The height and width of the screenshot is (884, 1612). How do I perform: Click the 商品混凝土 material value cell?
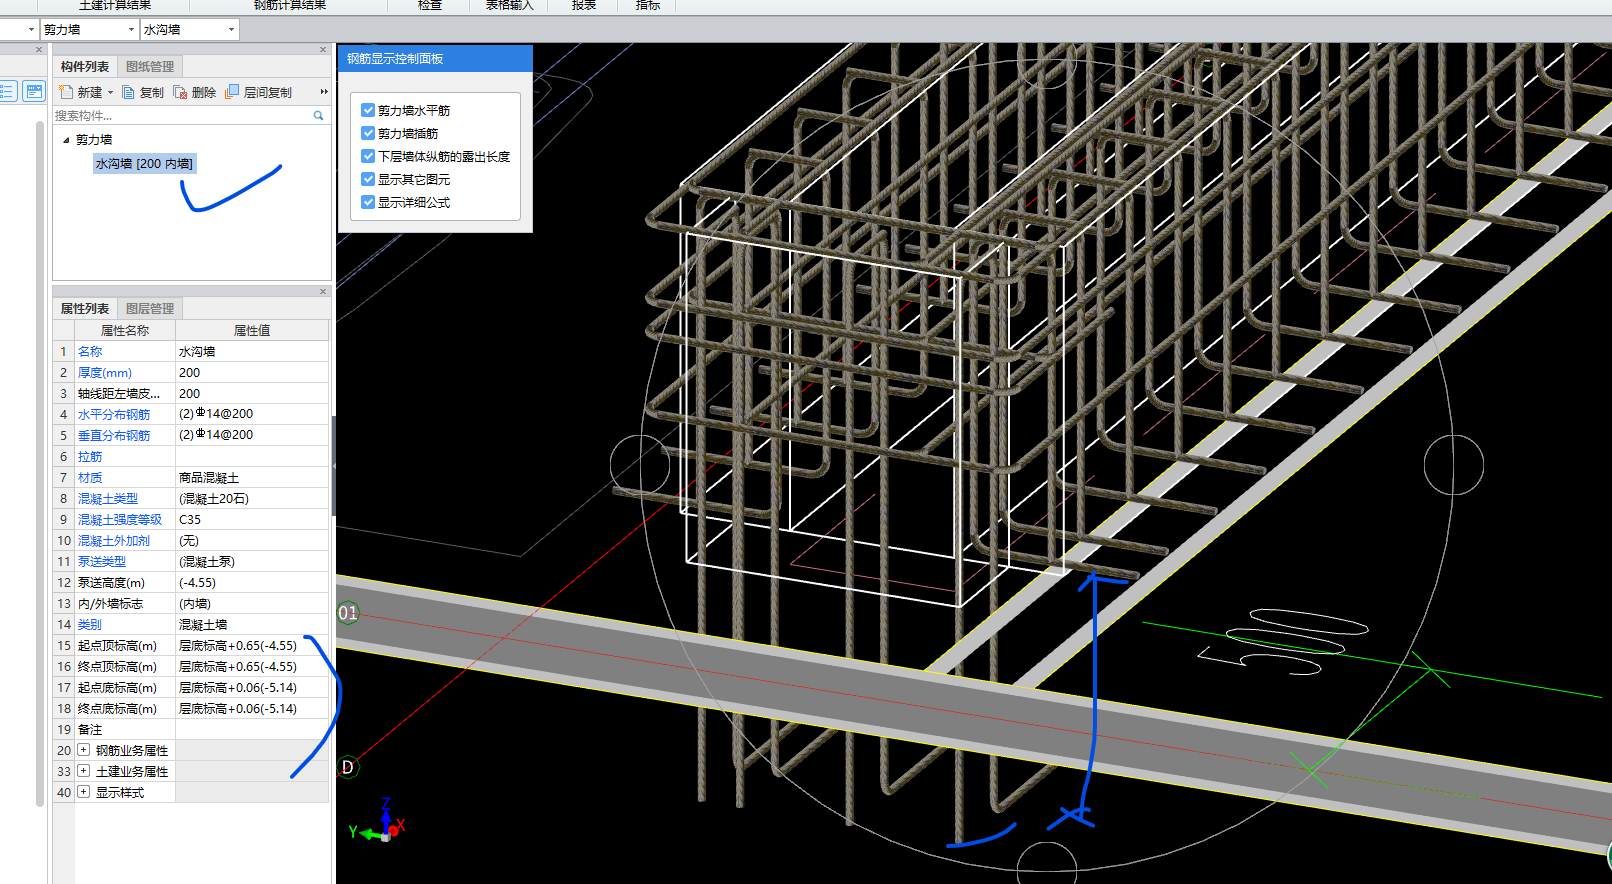coord(252,478)
